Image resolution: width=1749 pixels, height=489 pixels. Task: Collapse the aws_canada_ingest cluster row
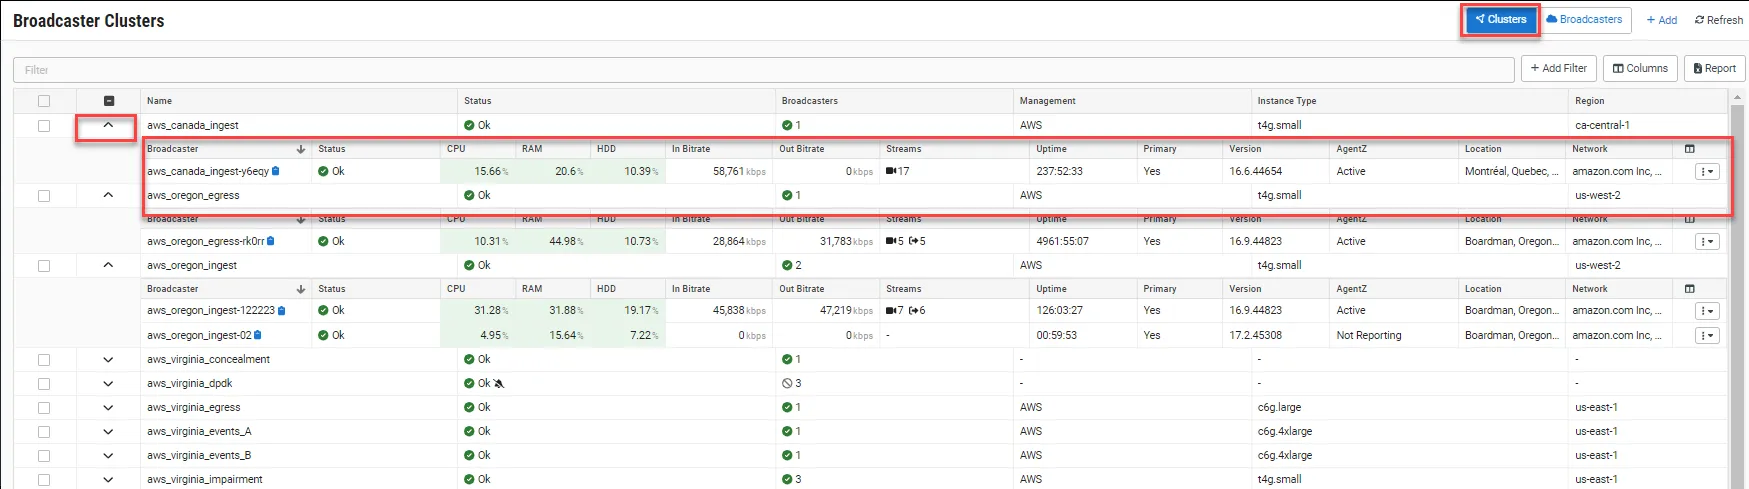108,126
